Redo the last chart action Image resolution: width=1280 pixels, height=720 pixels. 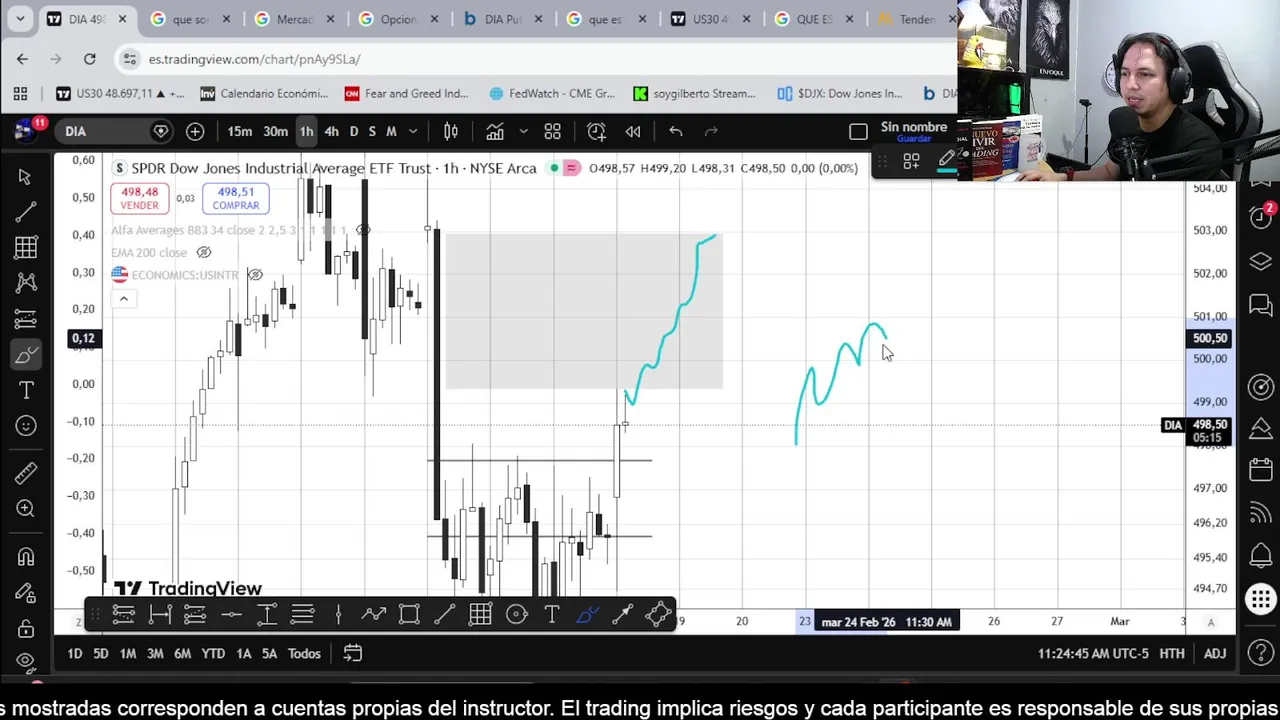711,131
